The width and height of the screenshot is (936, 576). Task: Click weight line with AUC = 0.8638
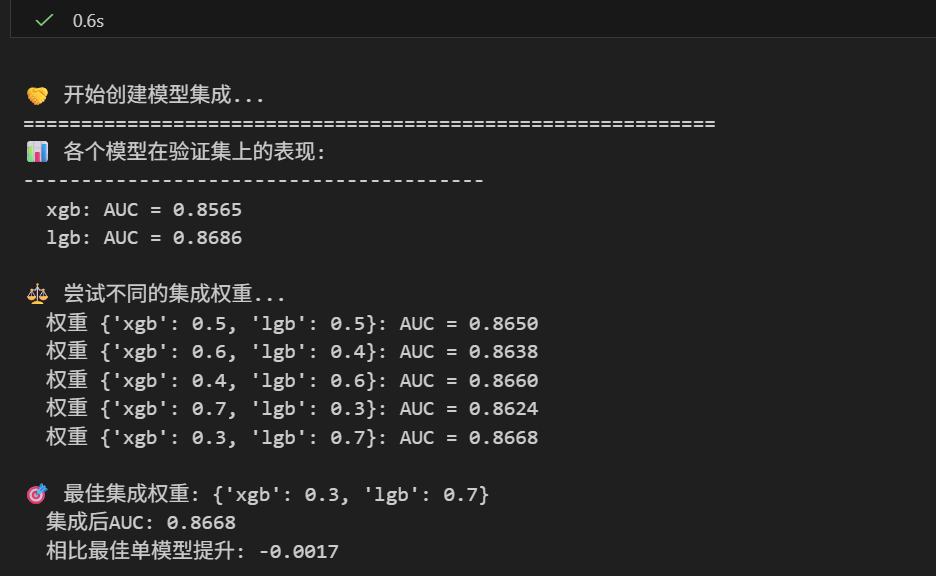[292, 351]
